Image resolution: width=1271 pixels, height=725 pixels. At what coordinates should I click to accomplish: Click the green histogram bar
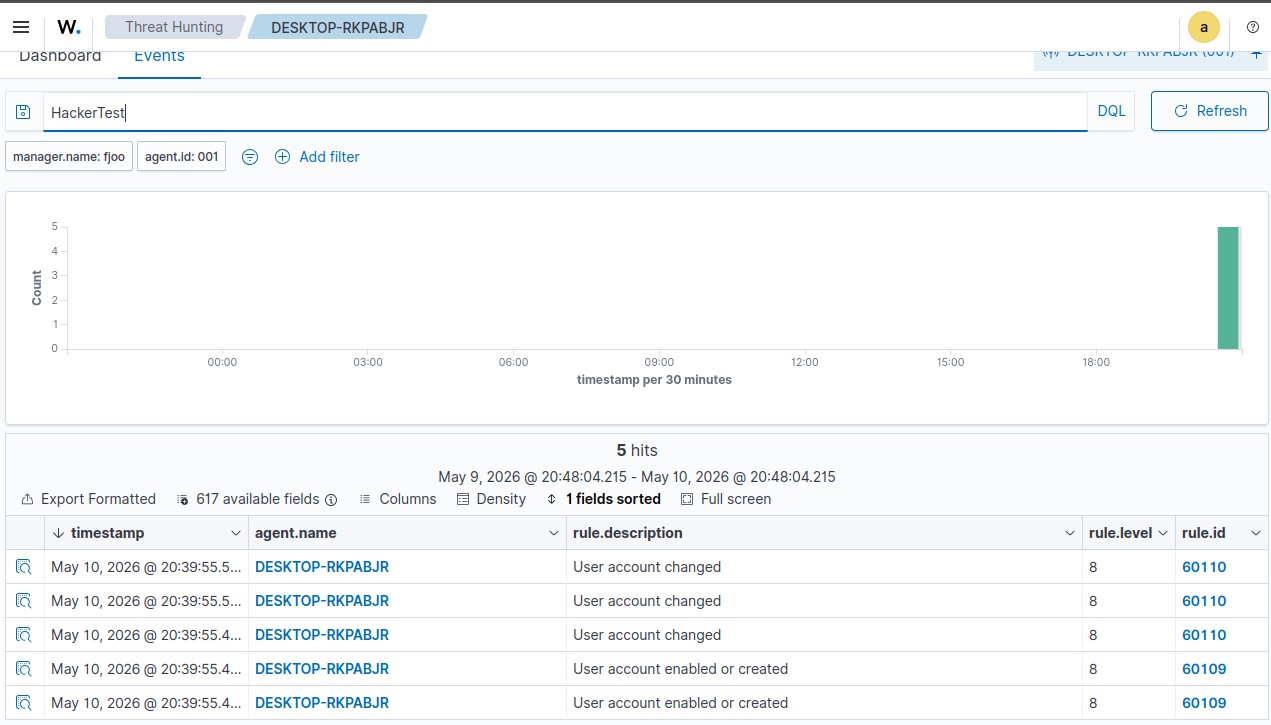pyautogui.click(x=1228, y=288)
